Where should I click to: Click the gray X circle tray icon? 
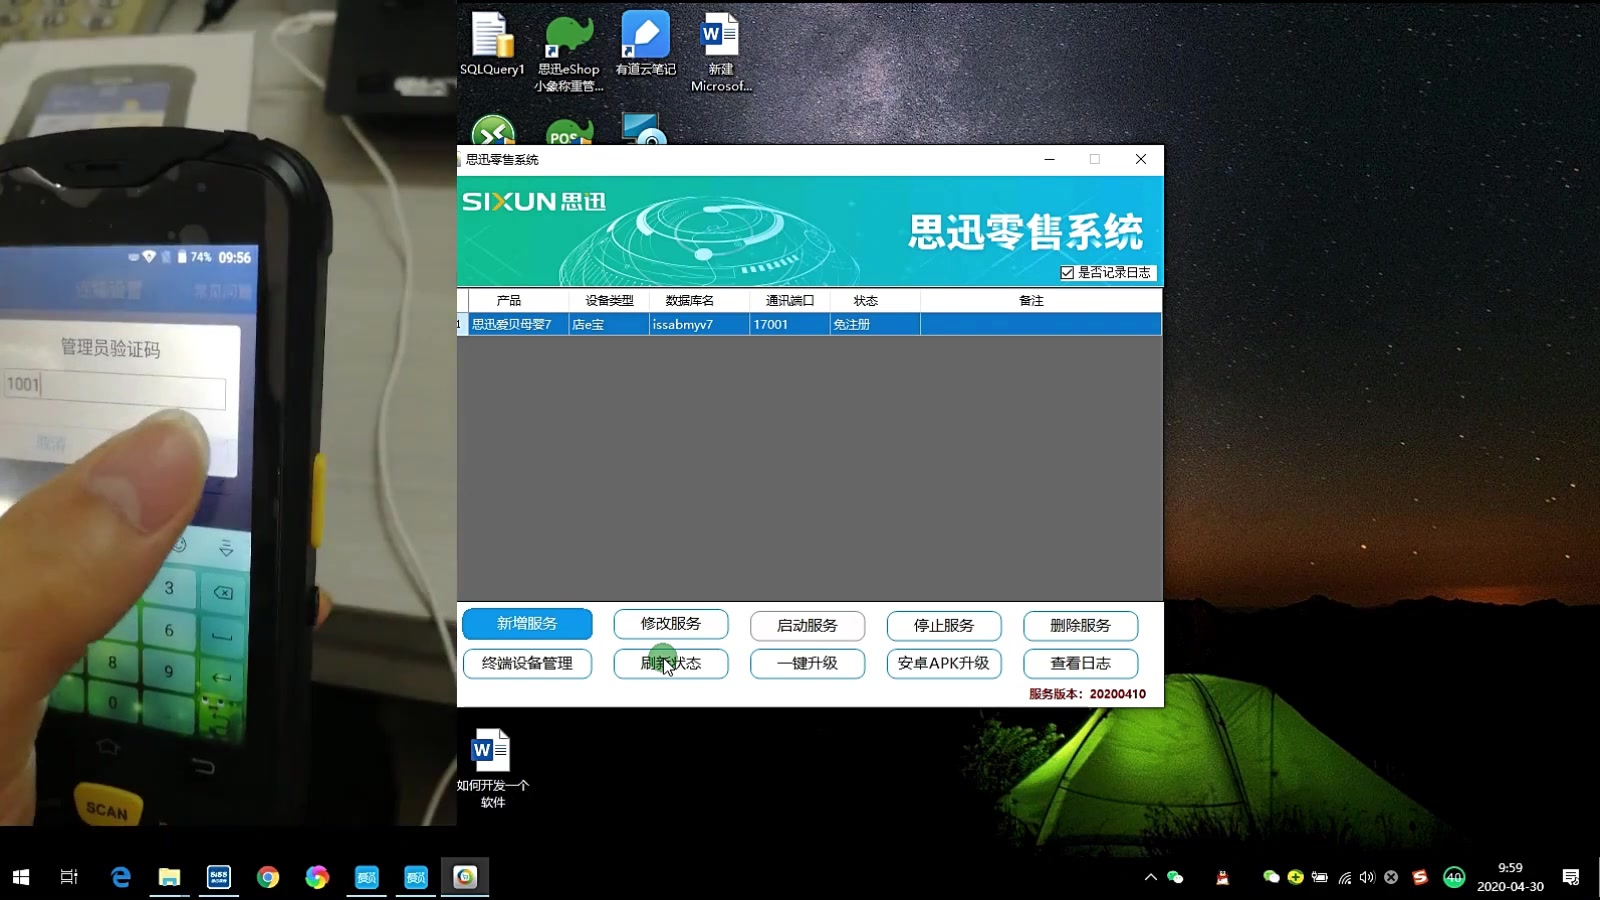point(1391,877)
